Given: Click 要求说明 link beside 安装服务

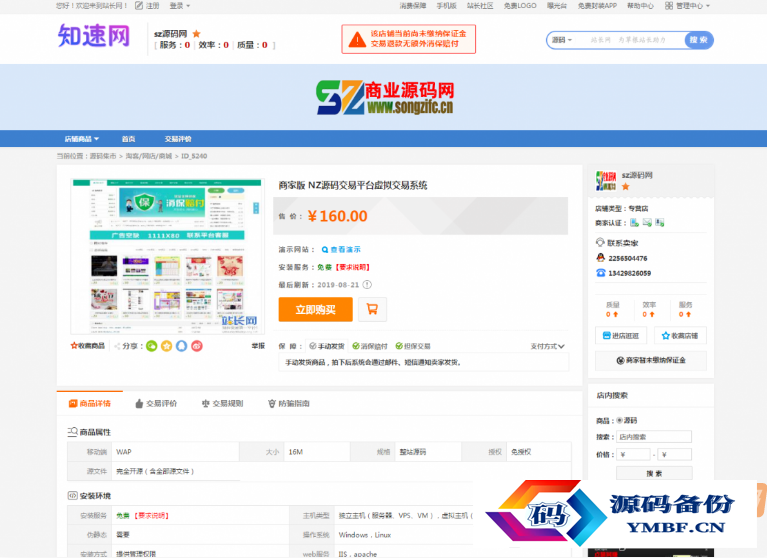Looking at the screenshot, I should (x=353, y=267).
